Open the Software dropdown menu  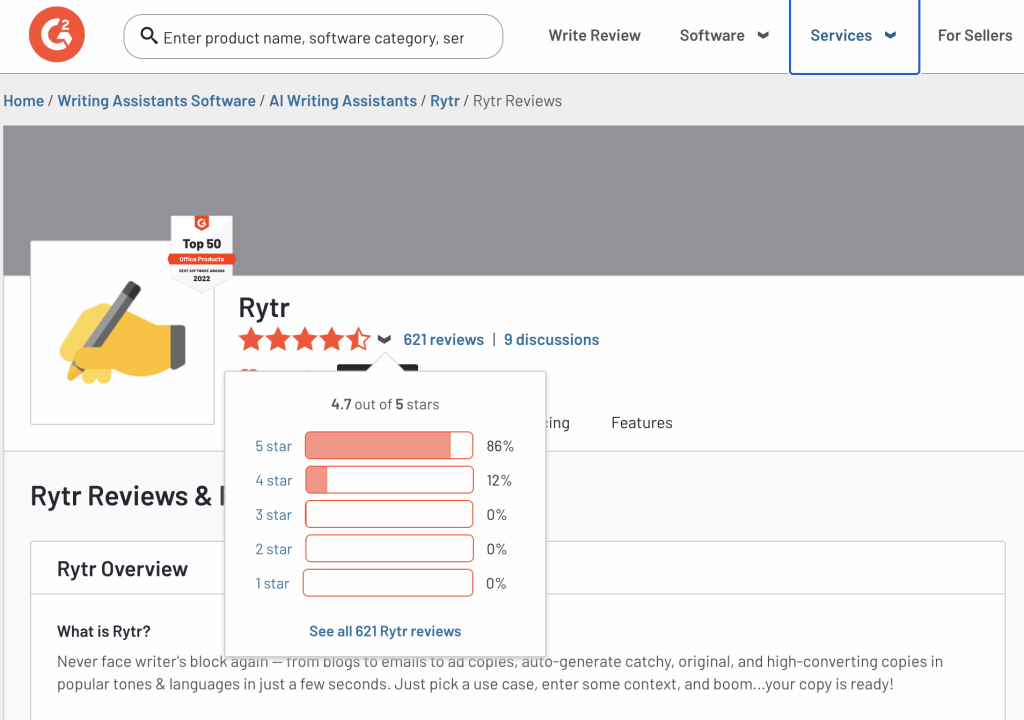click(x=724, y=35)
